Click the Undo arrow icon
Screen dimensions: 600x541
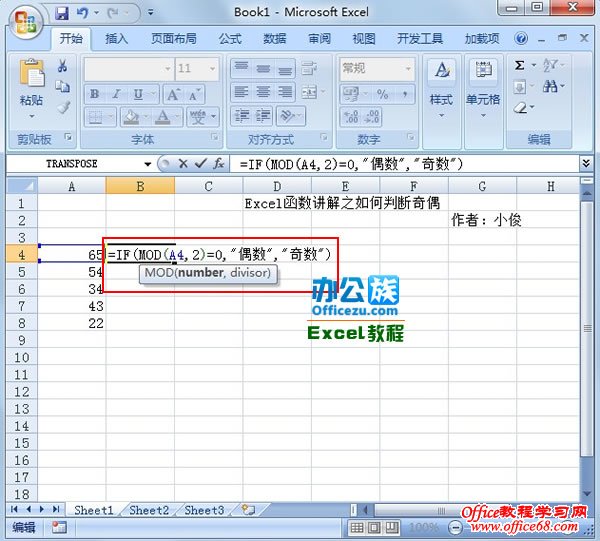(x=82, y=14)
